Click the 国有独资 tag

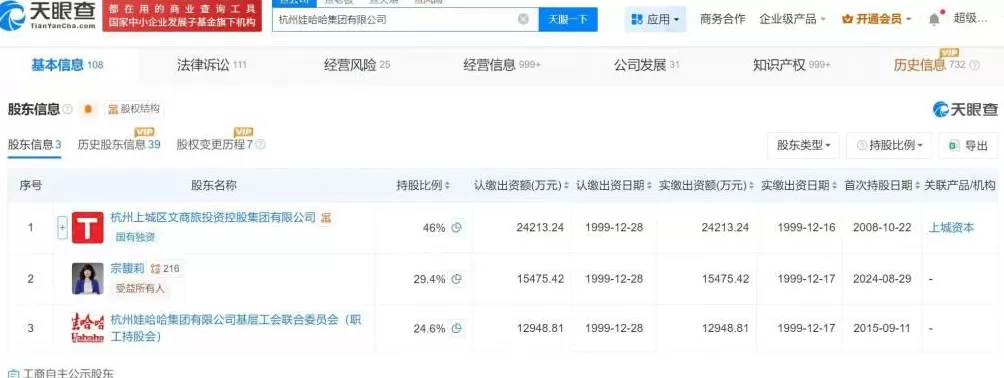point(135,237)
